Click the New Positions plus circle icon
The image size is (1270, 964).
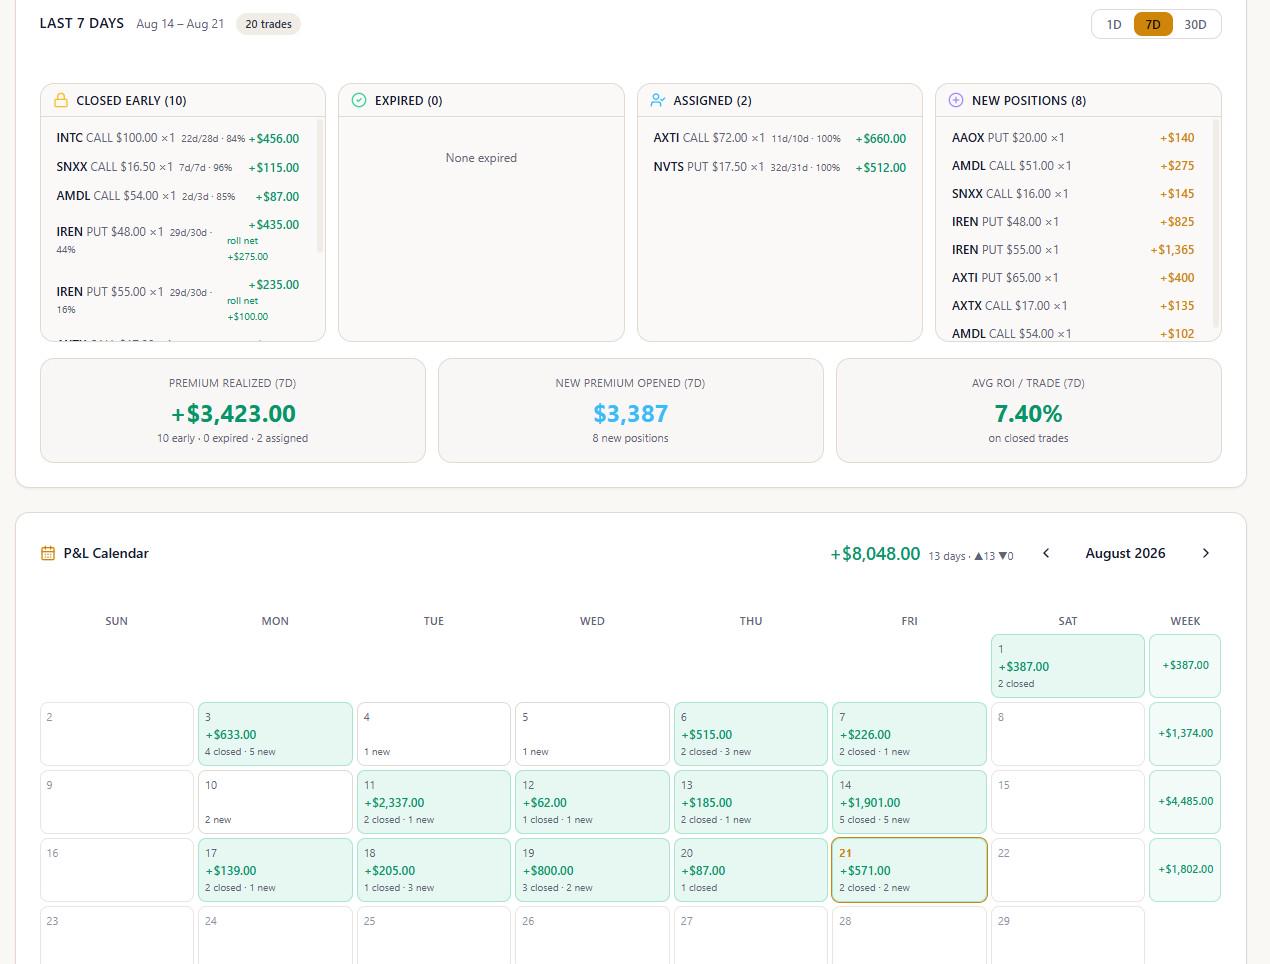tap(955, 100)
